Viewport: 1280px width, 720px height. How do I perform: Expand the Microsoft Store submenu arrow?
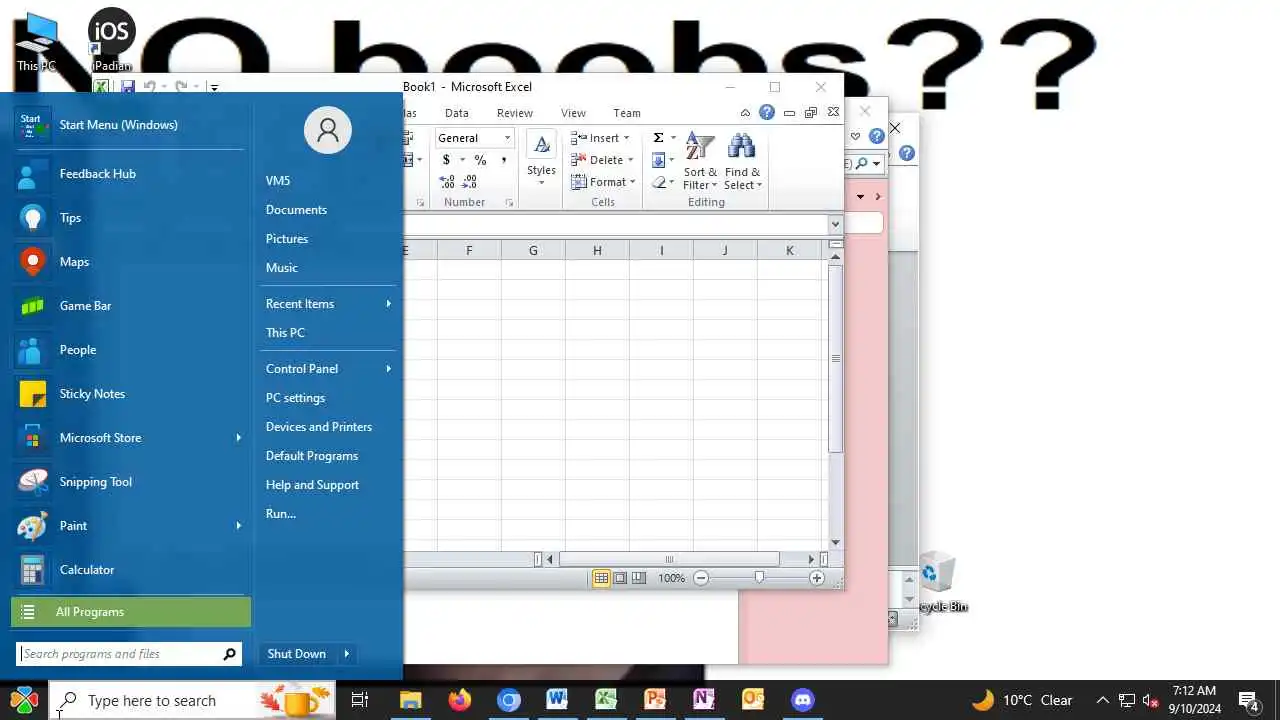[x=238, y=438]
